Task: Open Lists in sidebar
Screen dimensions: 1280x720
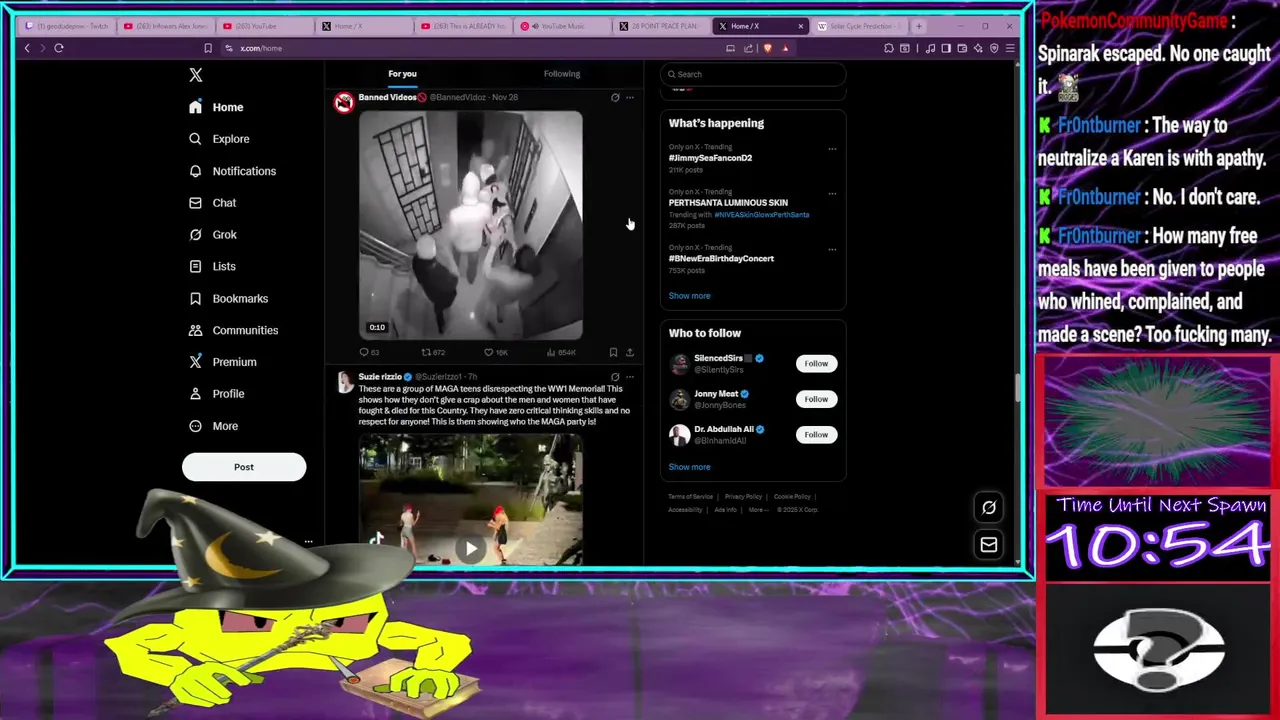Action: point(212,266)
